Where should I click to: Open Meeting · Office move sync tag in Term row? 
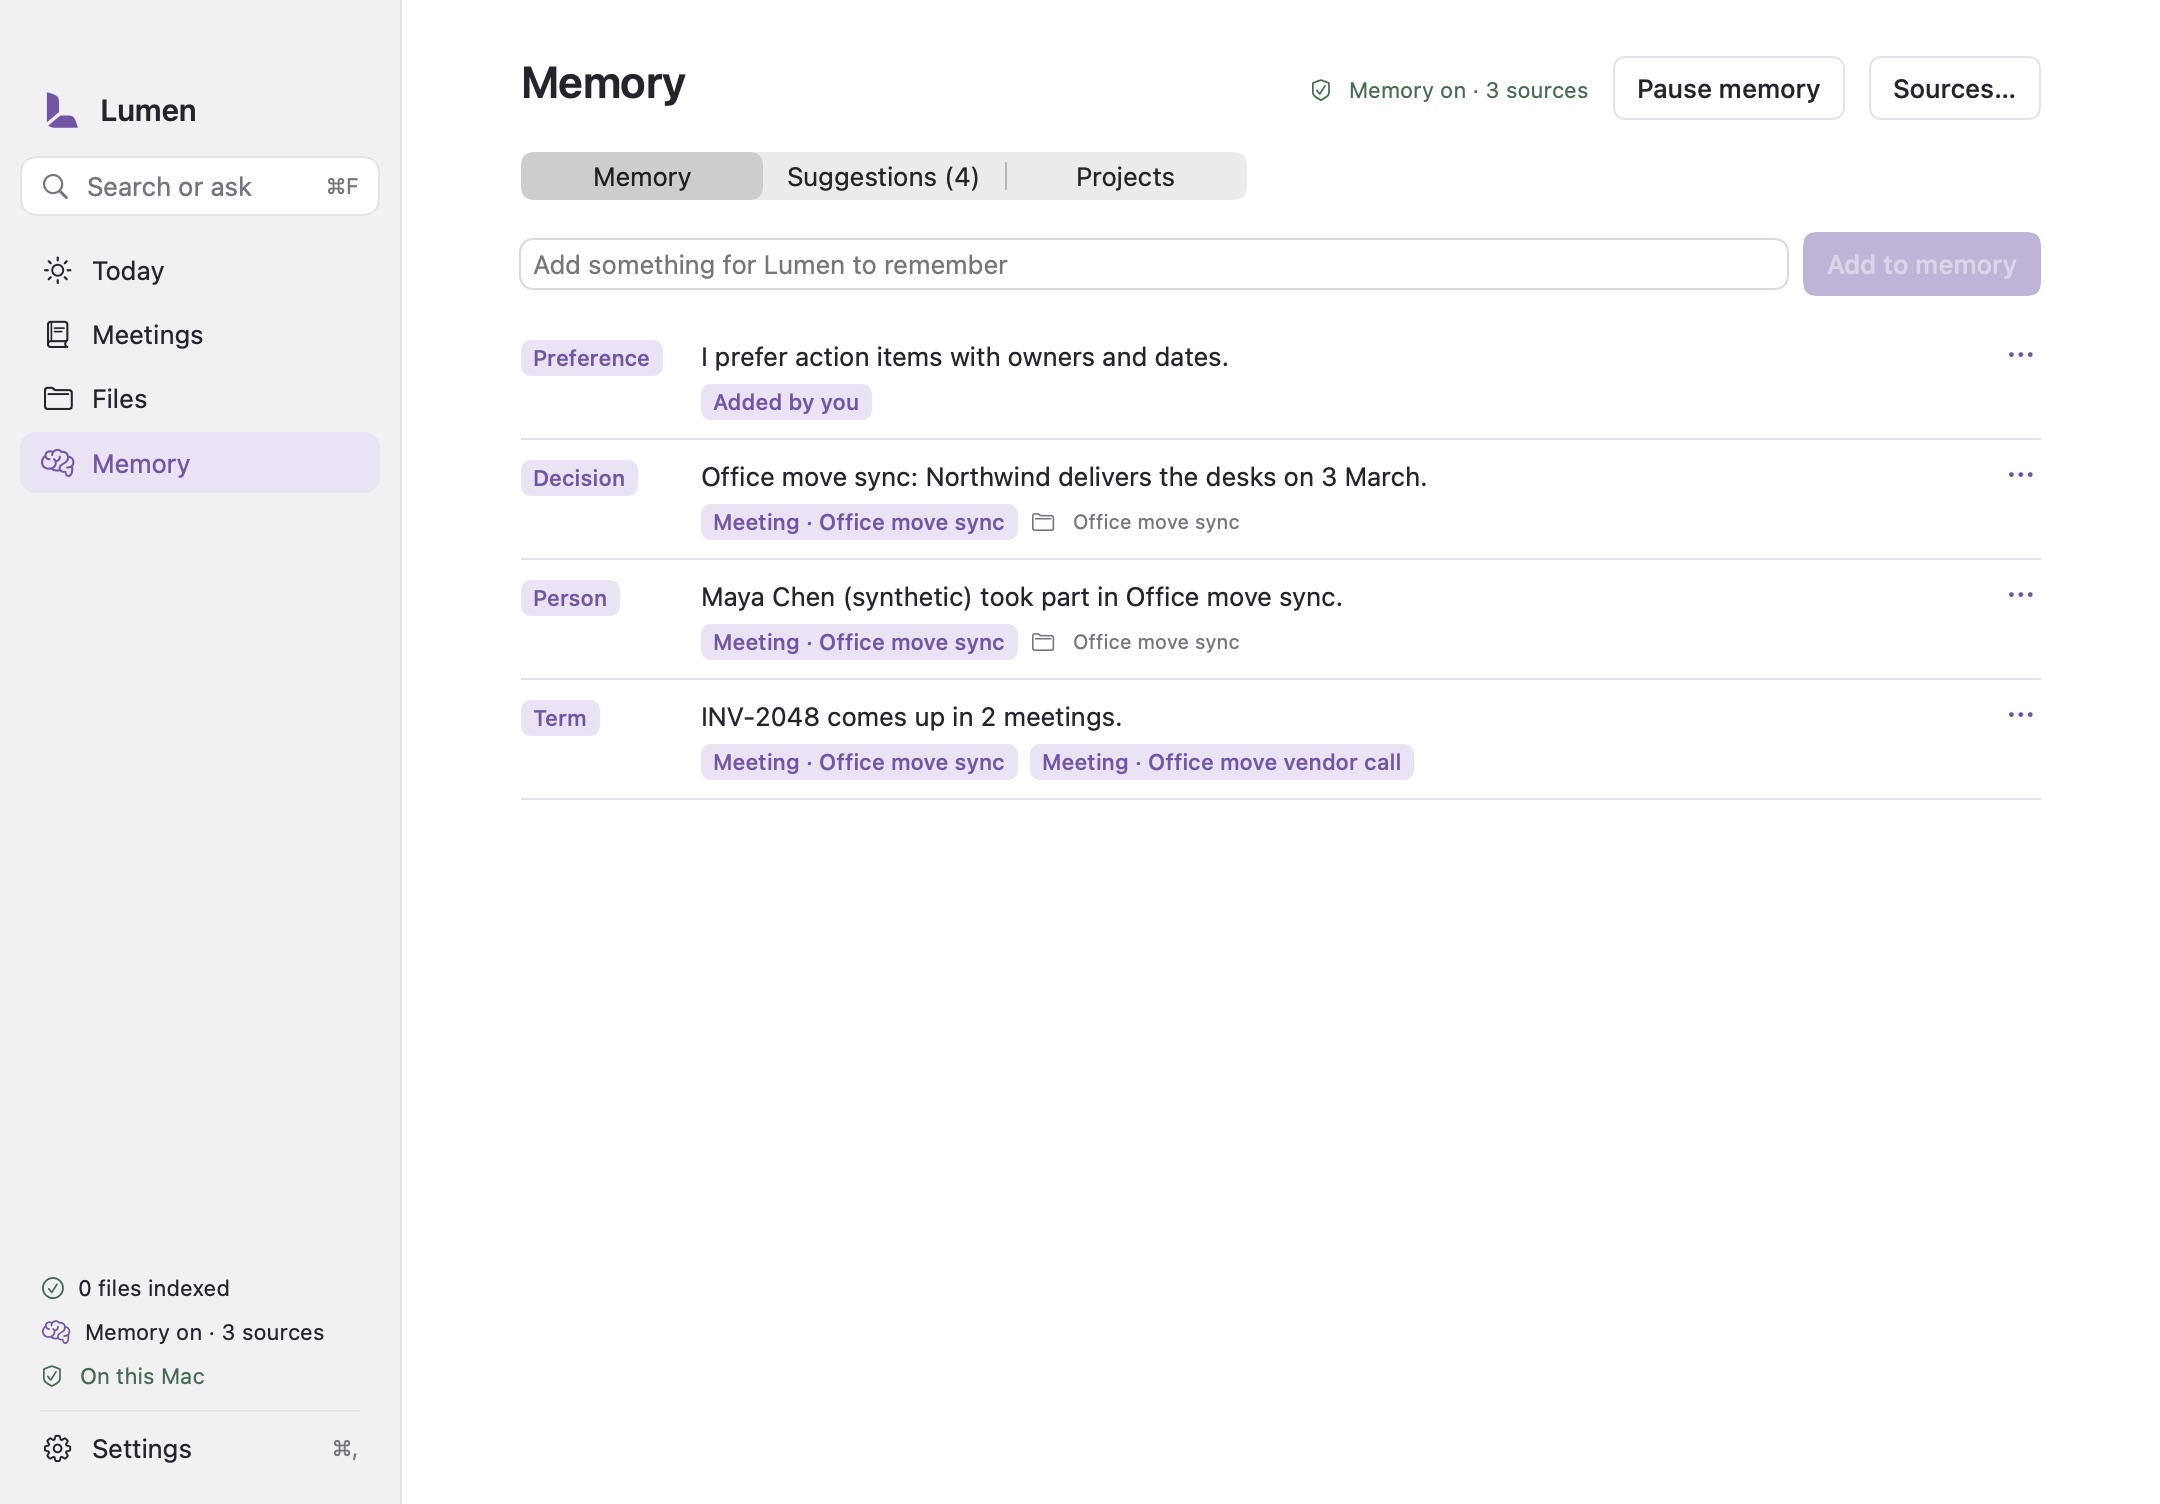click(859, 762)
